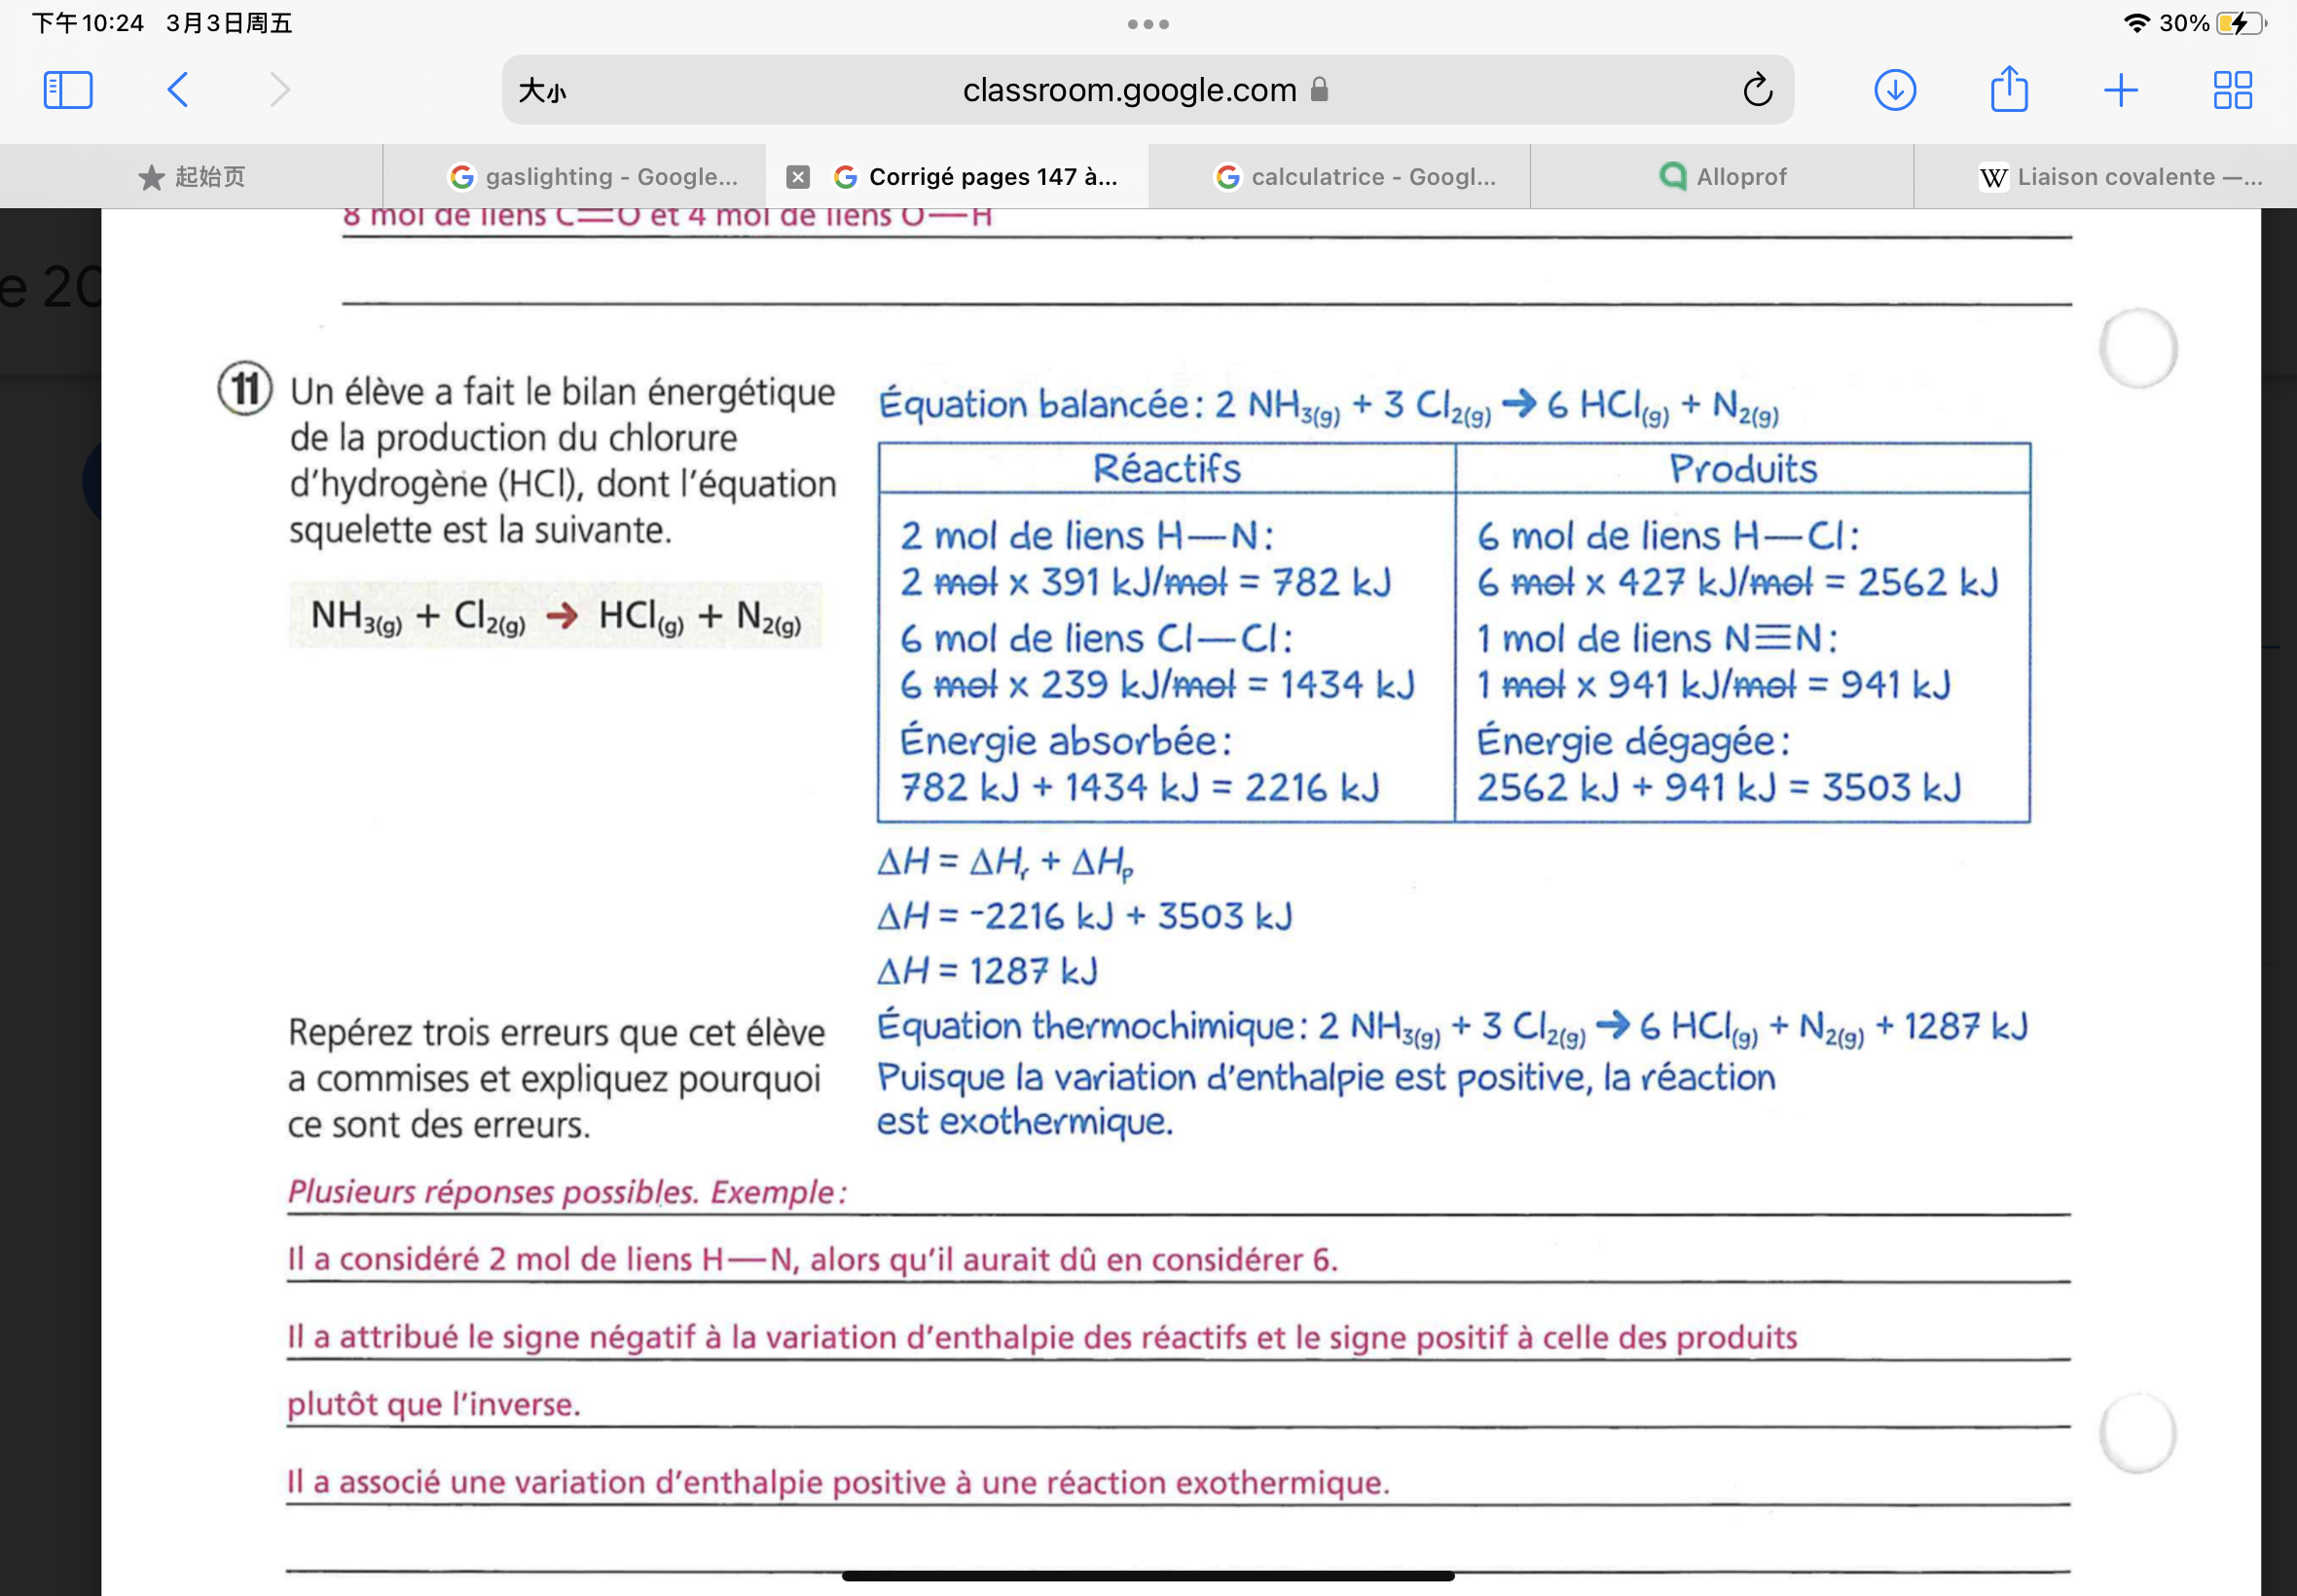This screenshot has height=1596, width=2297.
Task: Go forward to next page
Action: pyautogui.click(x=280, y=90)
